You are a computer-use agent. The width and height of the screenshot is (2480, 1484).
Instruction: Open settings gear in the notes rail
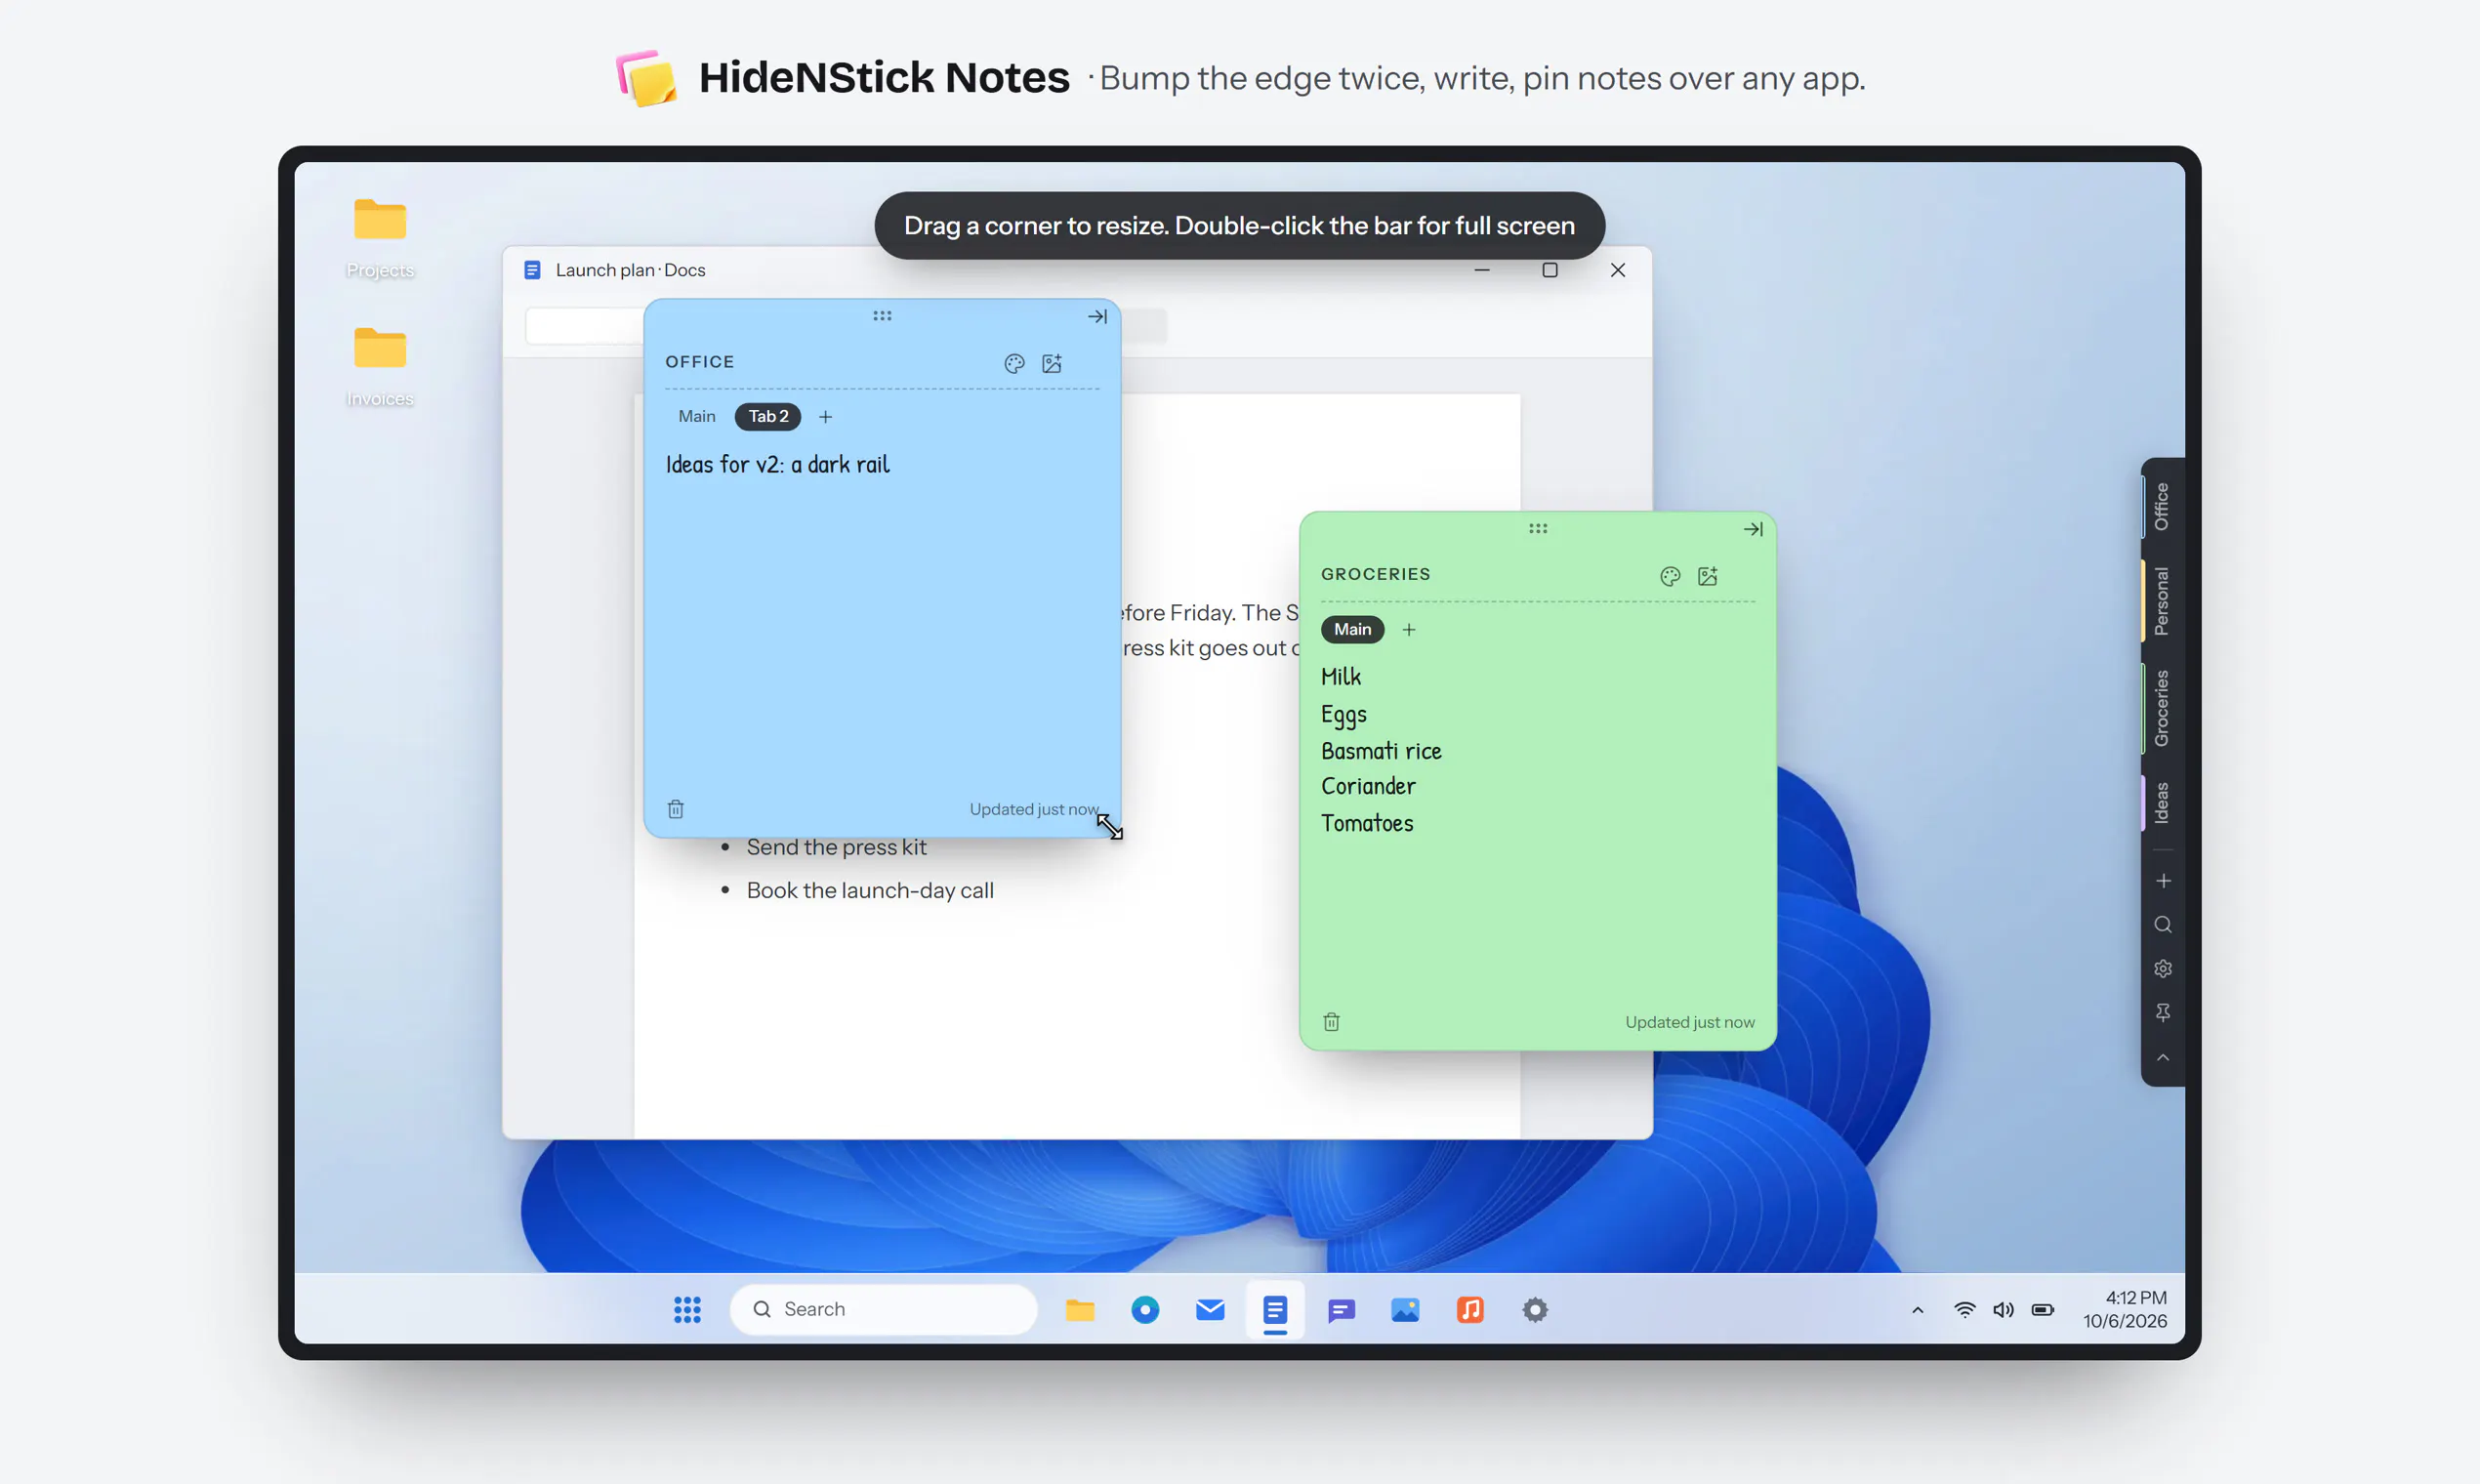(x=2163, y=969)
